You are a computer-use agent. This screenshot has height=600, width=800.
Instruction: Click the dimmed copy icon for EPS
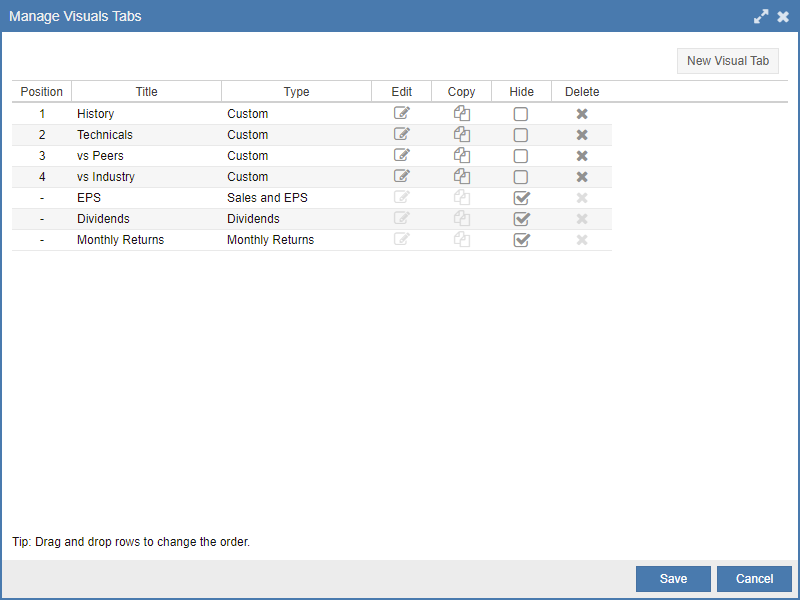(x=462, y=197)
